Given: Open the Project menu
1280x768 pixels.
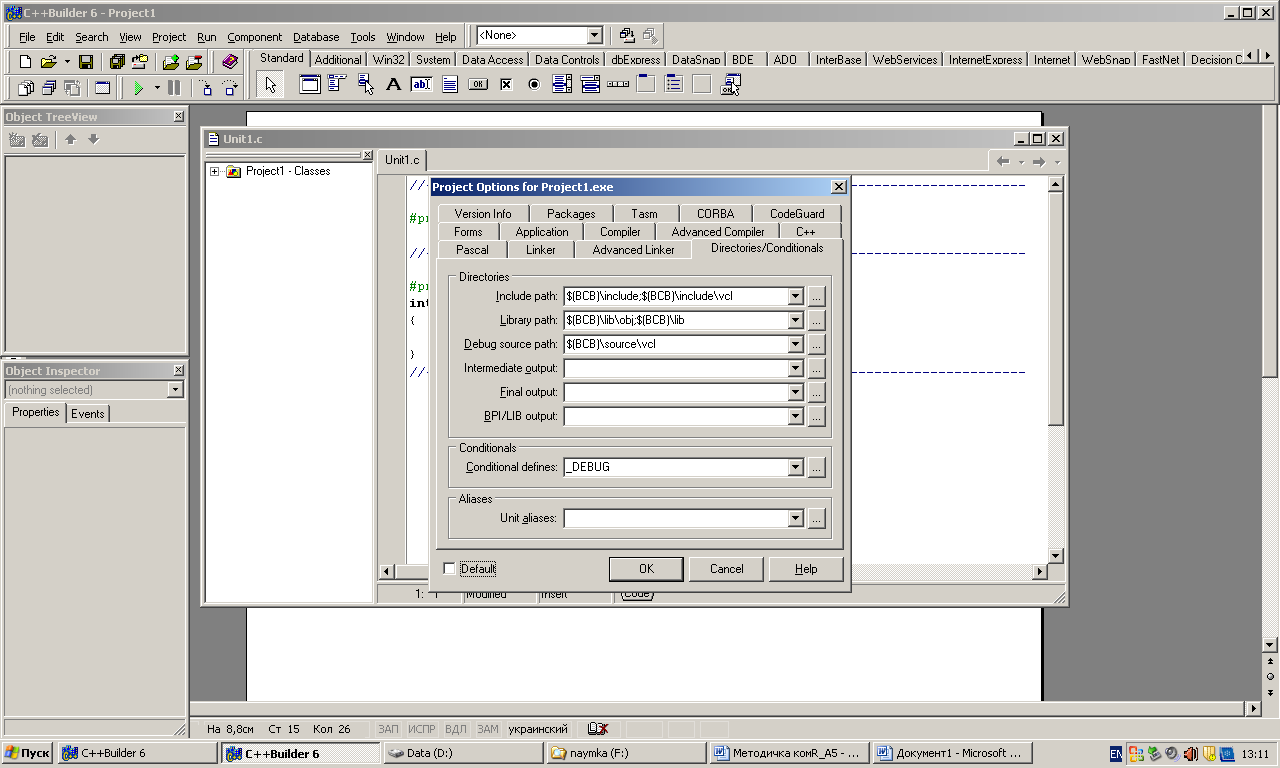Looking at the screenshot, I should [169, 37].
